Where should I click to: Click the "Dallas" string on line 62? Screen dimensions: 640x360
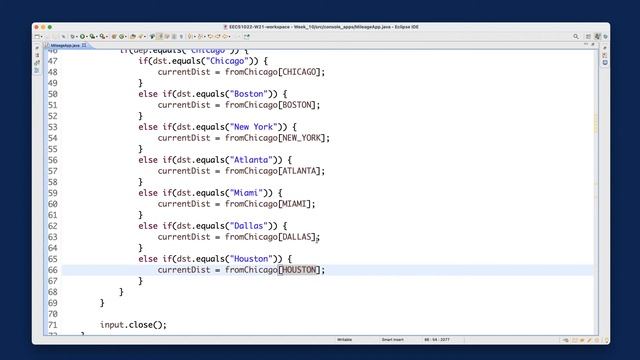point(249,226)
